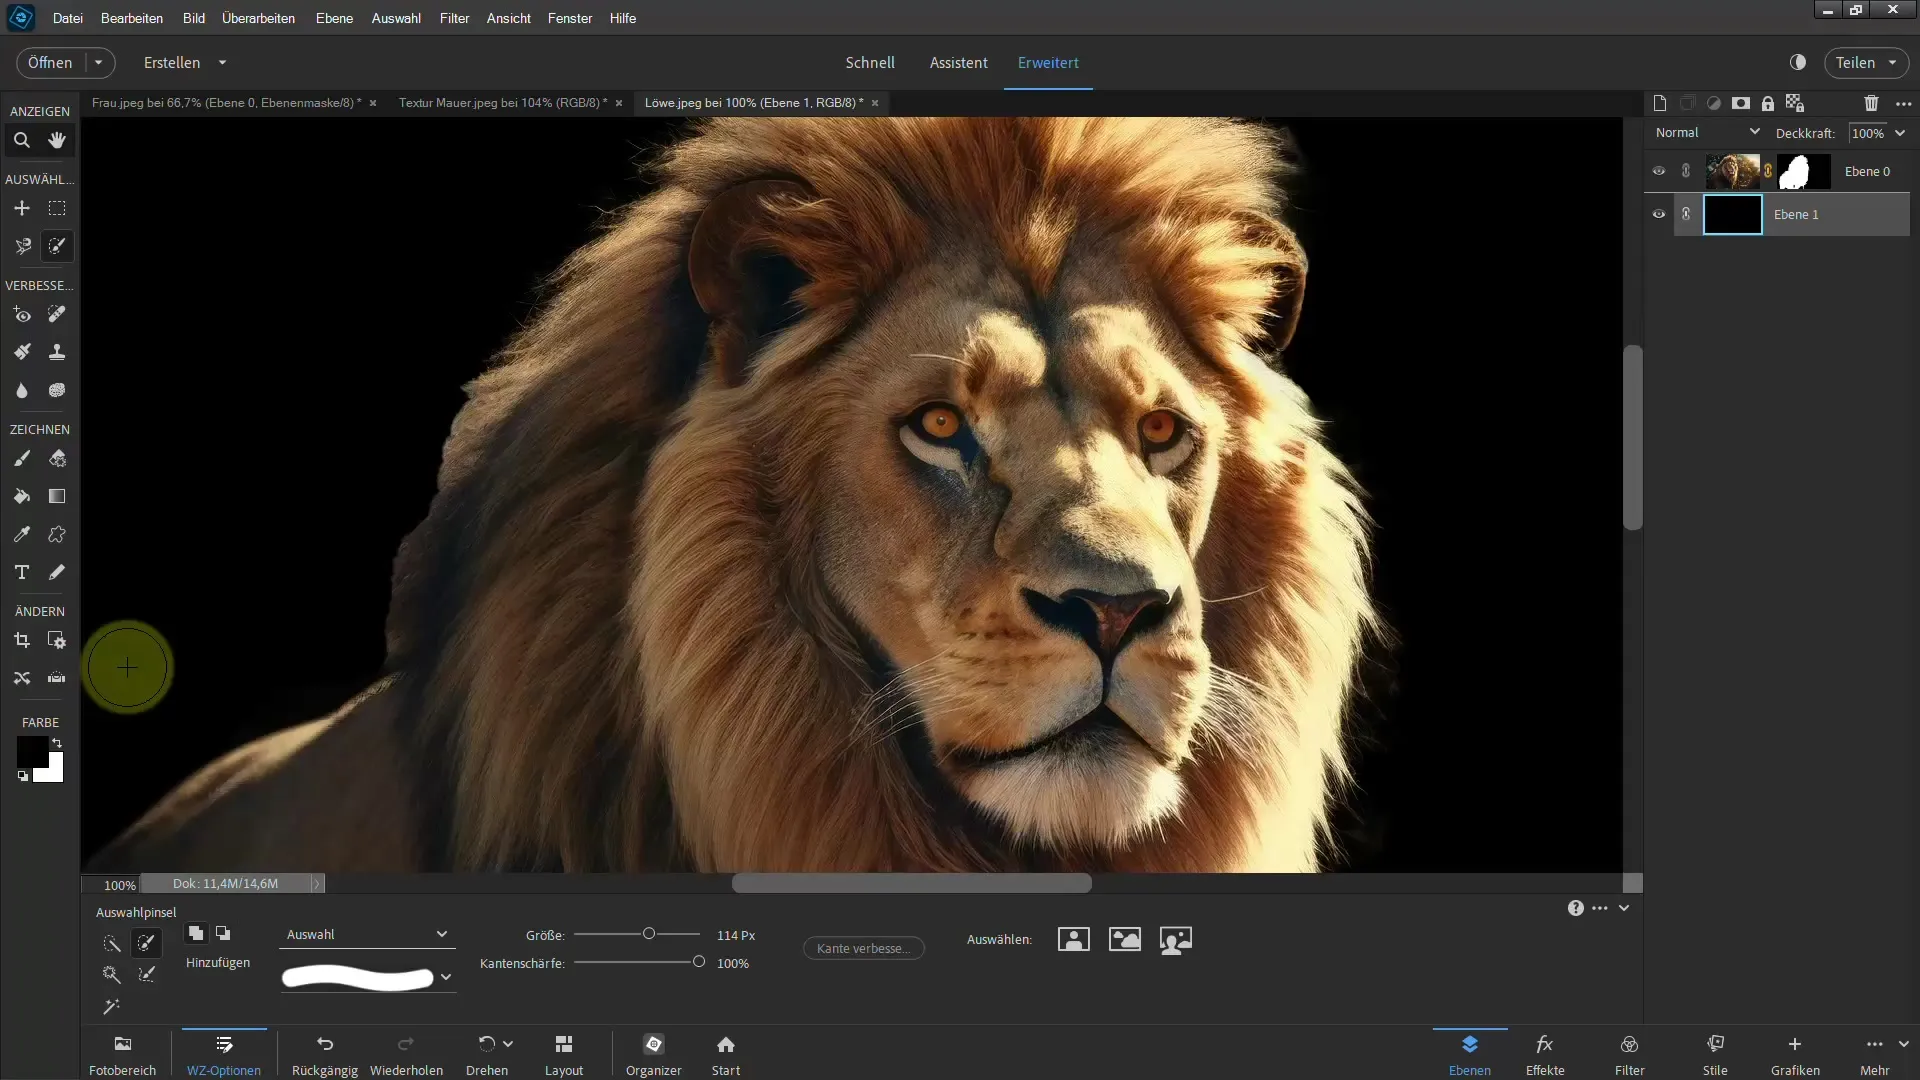1920x1080 pixels.
Task: Select the Content-Aware Move tool
Action: 21,678
